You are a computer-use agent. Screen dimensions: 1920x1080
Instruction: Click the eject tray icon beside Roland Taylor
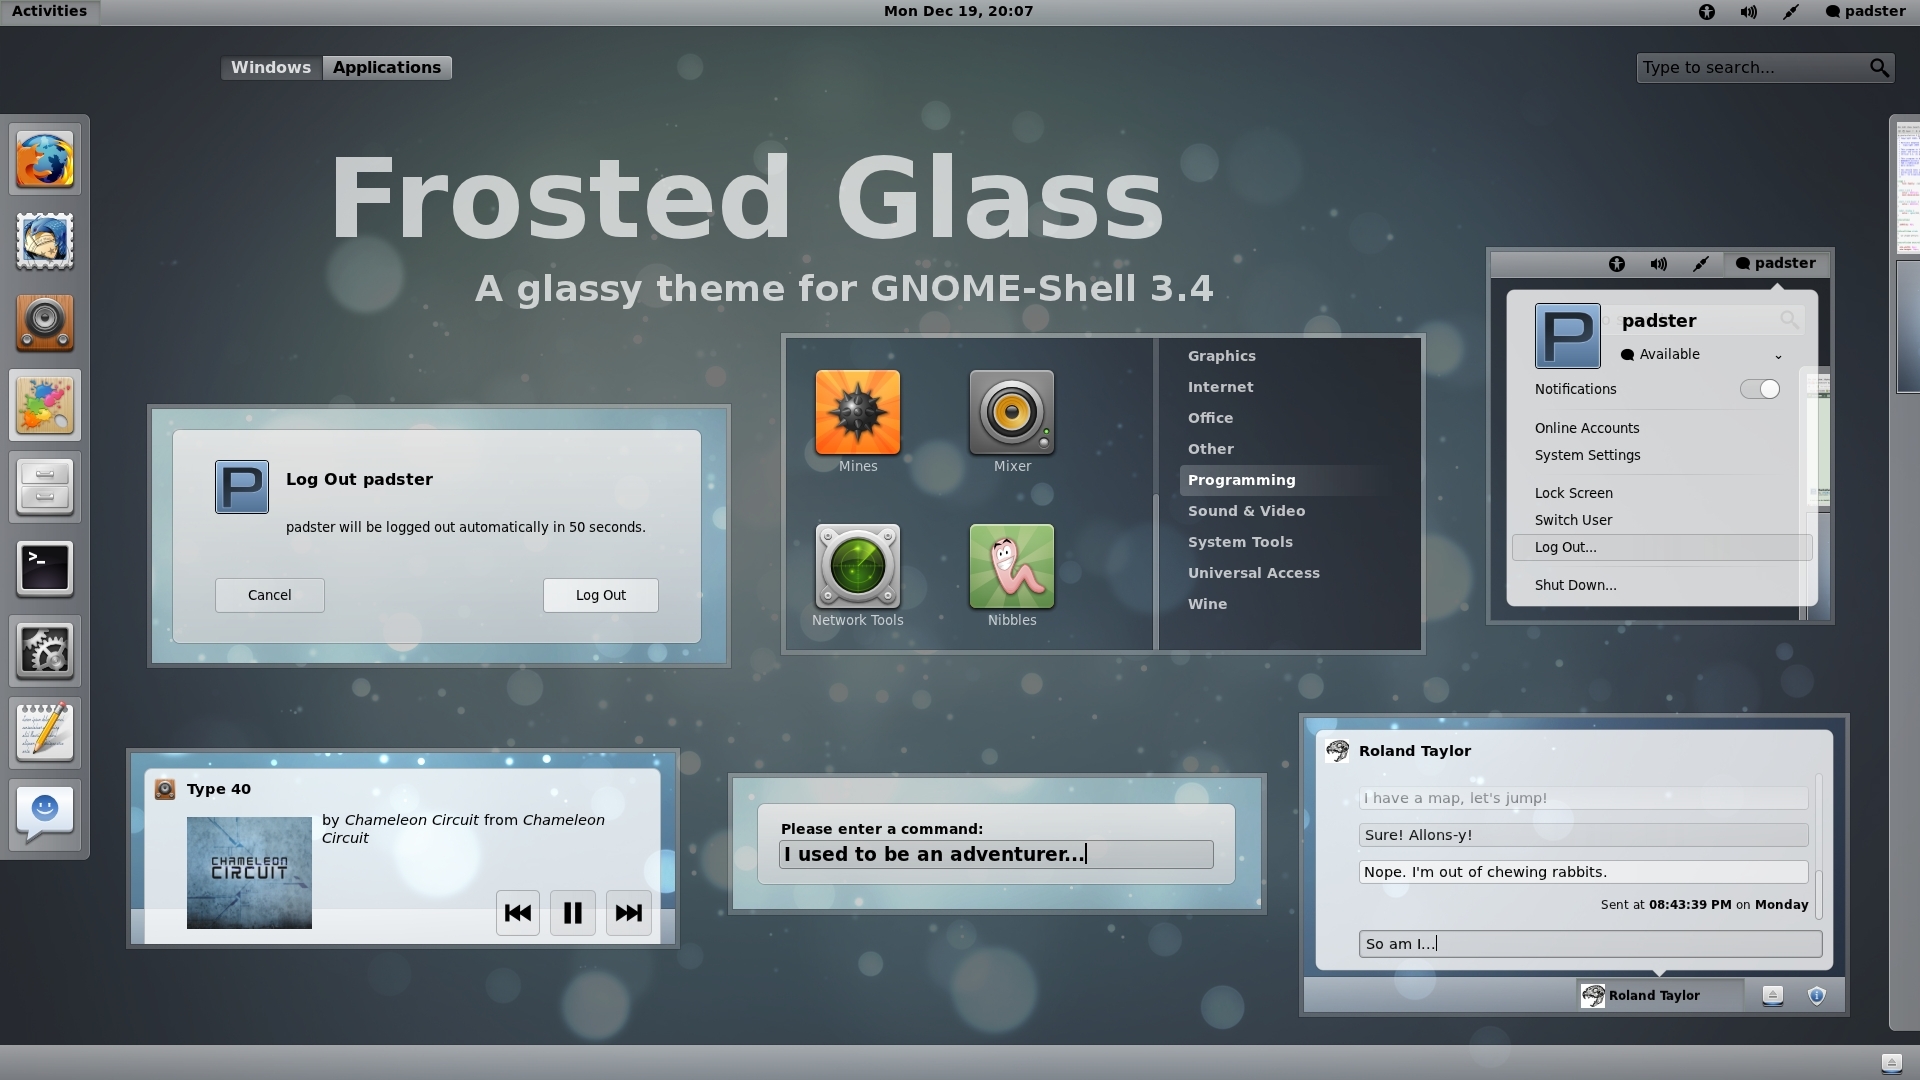click(x=1773, y=996)
